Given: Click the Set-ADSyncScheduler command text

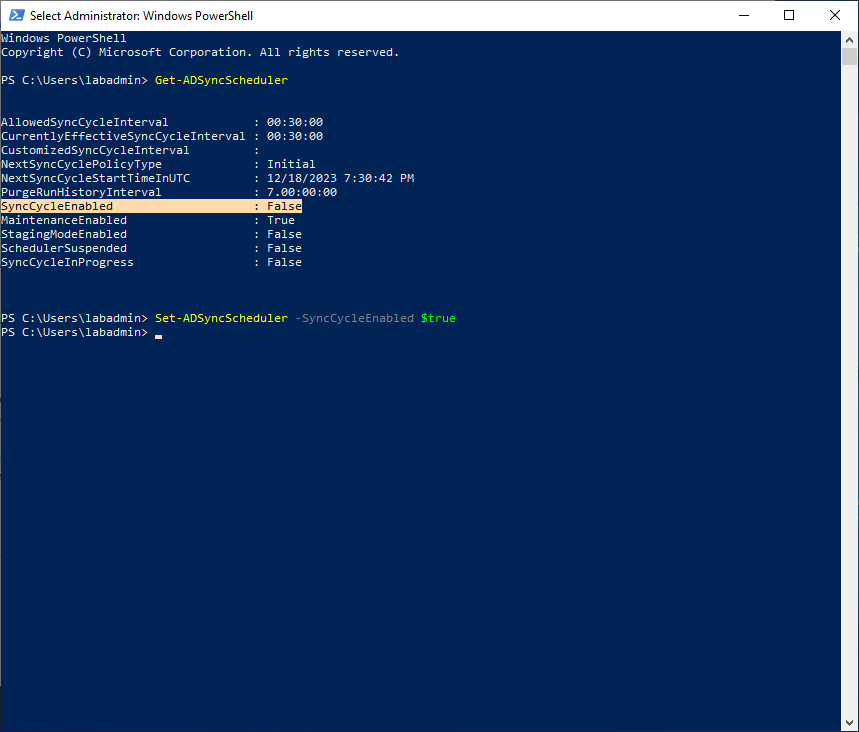Looking at the screenshot, I should click(x=221, y=318).
